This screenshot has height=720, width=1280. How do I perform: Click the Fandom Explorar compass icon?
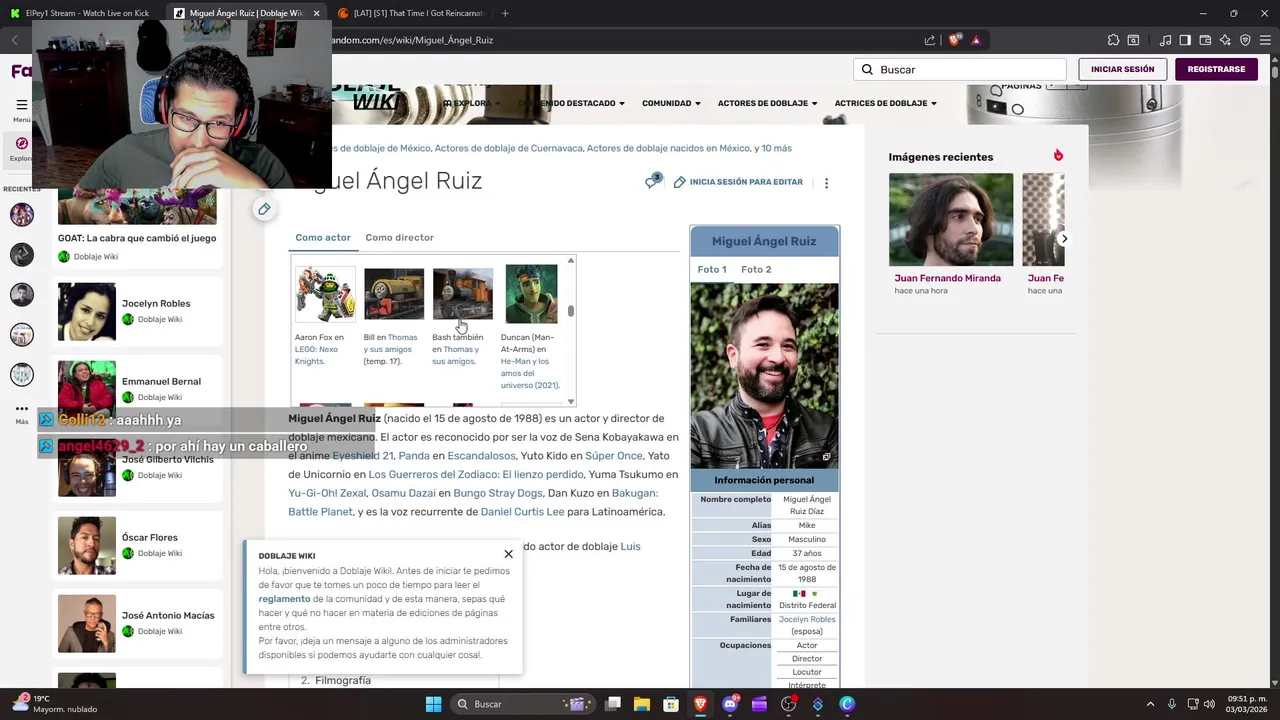click(x=21, y=144)
